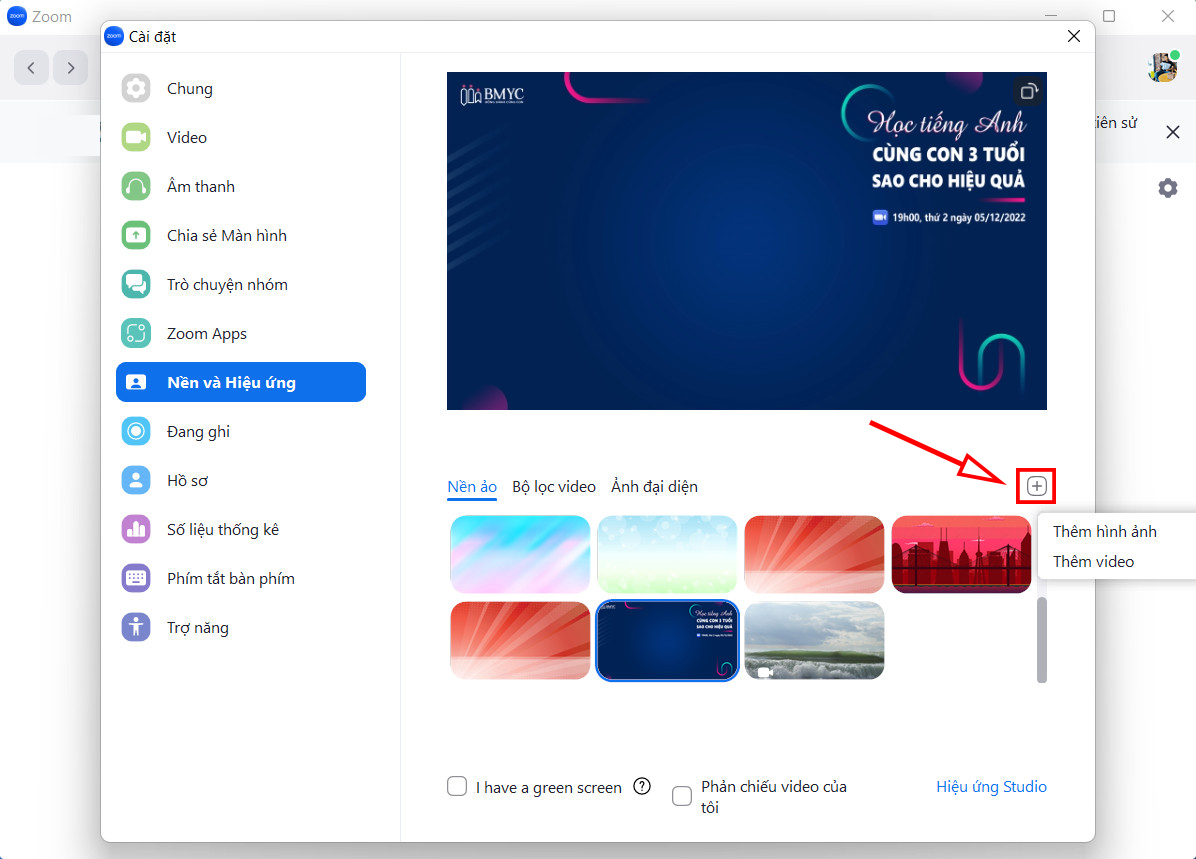This screenshot has width=1196, height=859.
Task: Open the Trò chuyện nhóm chat icon
Action: [x=136, y=285]
